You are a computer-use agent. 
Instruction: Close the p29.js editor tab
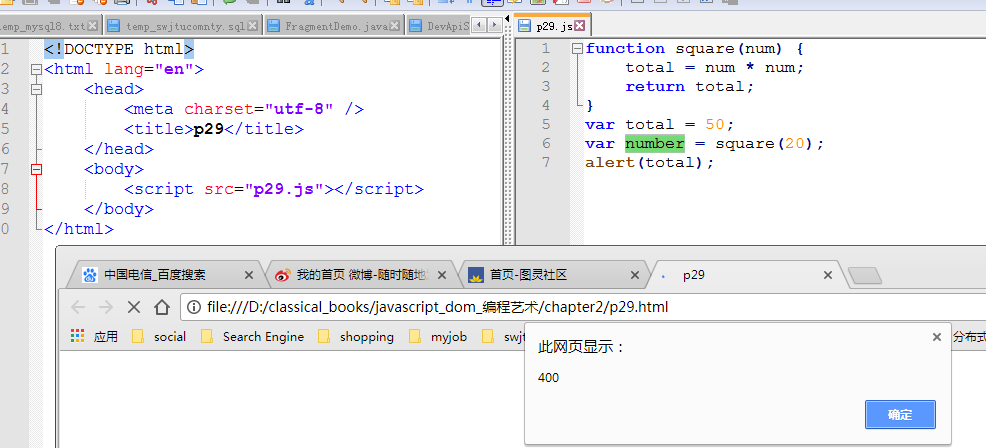click(580, 26)
